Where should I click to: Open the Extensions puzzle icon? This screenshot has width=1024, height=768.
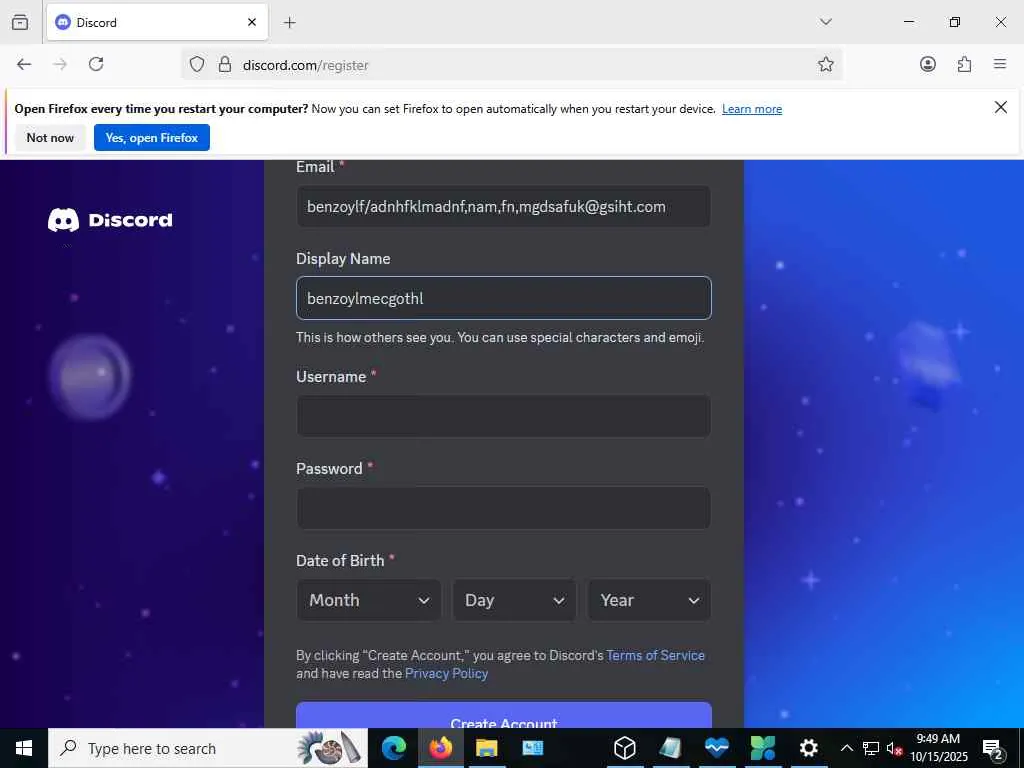coord(964,64)
